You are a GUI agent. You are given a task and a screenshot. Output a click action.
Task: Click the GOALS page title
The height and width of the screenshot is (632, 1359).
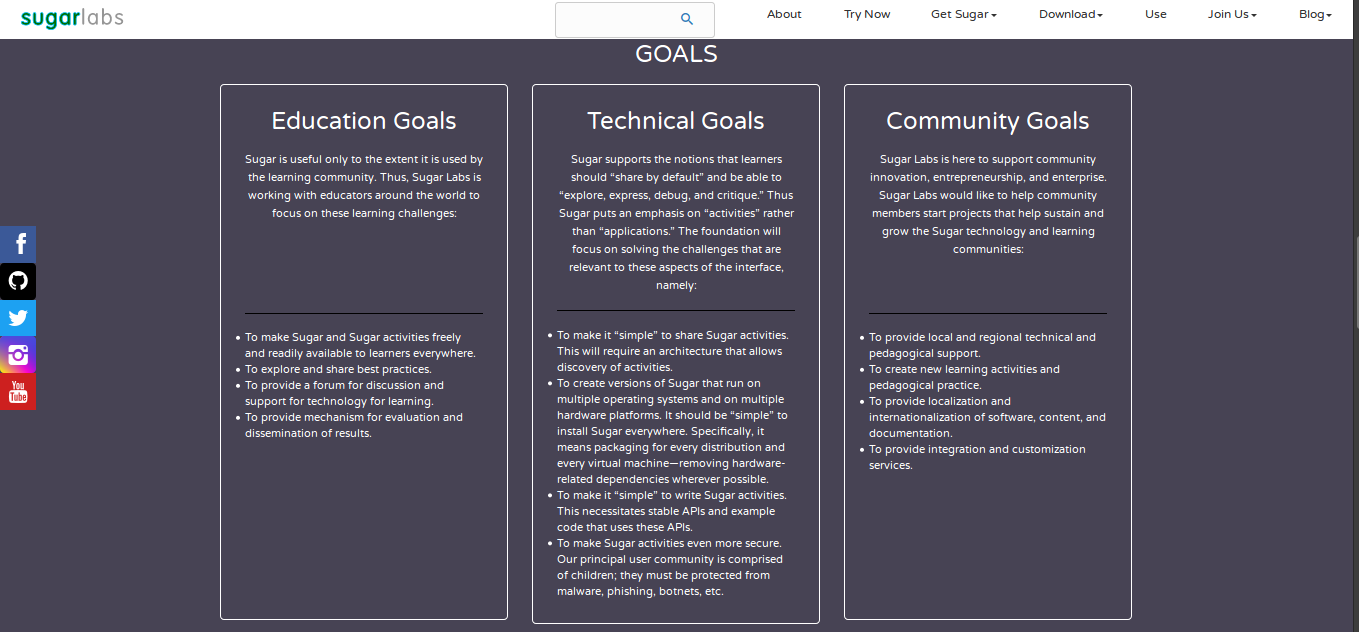(x=676, y=54)
